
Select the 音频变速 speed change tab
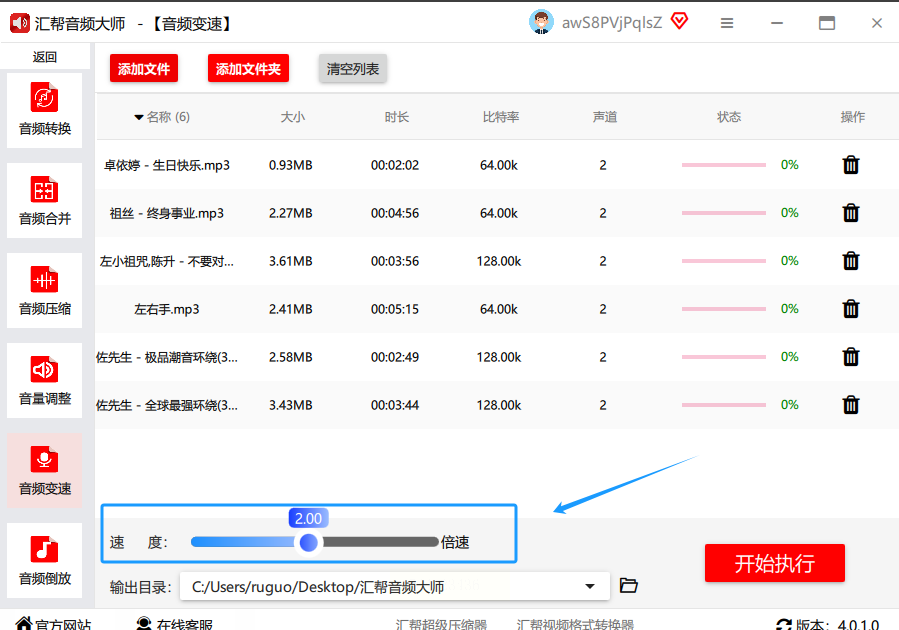coord(45,471)
